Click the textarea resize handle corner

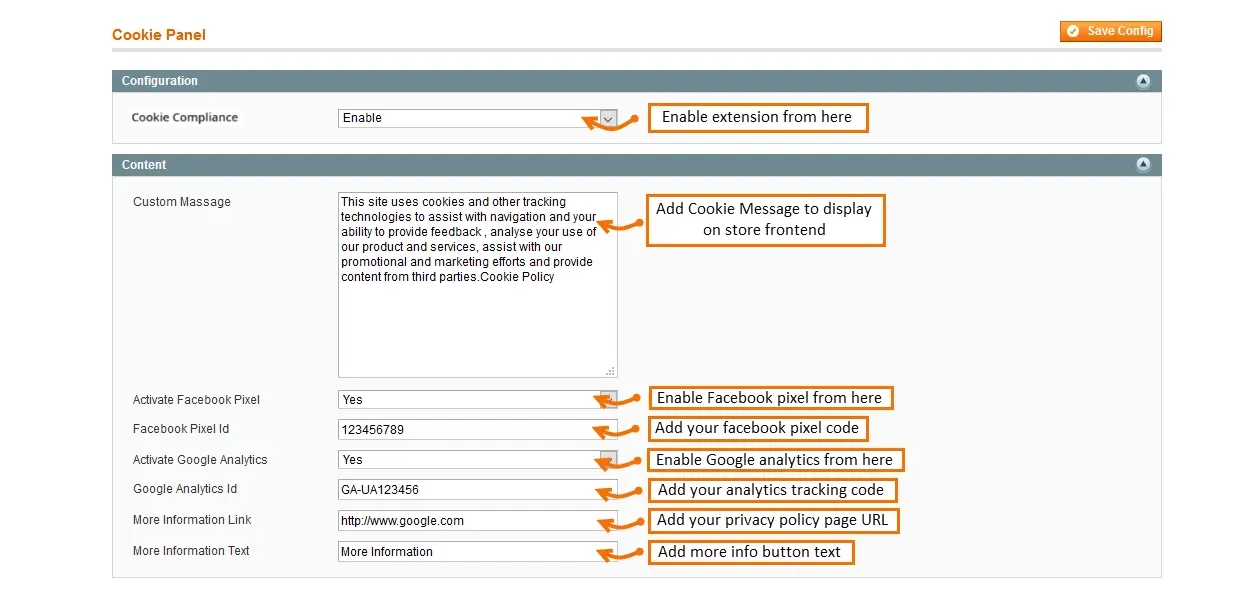click(611, 371)
